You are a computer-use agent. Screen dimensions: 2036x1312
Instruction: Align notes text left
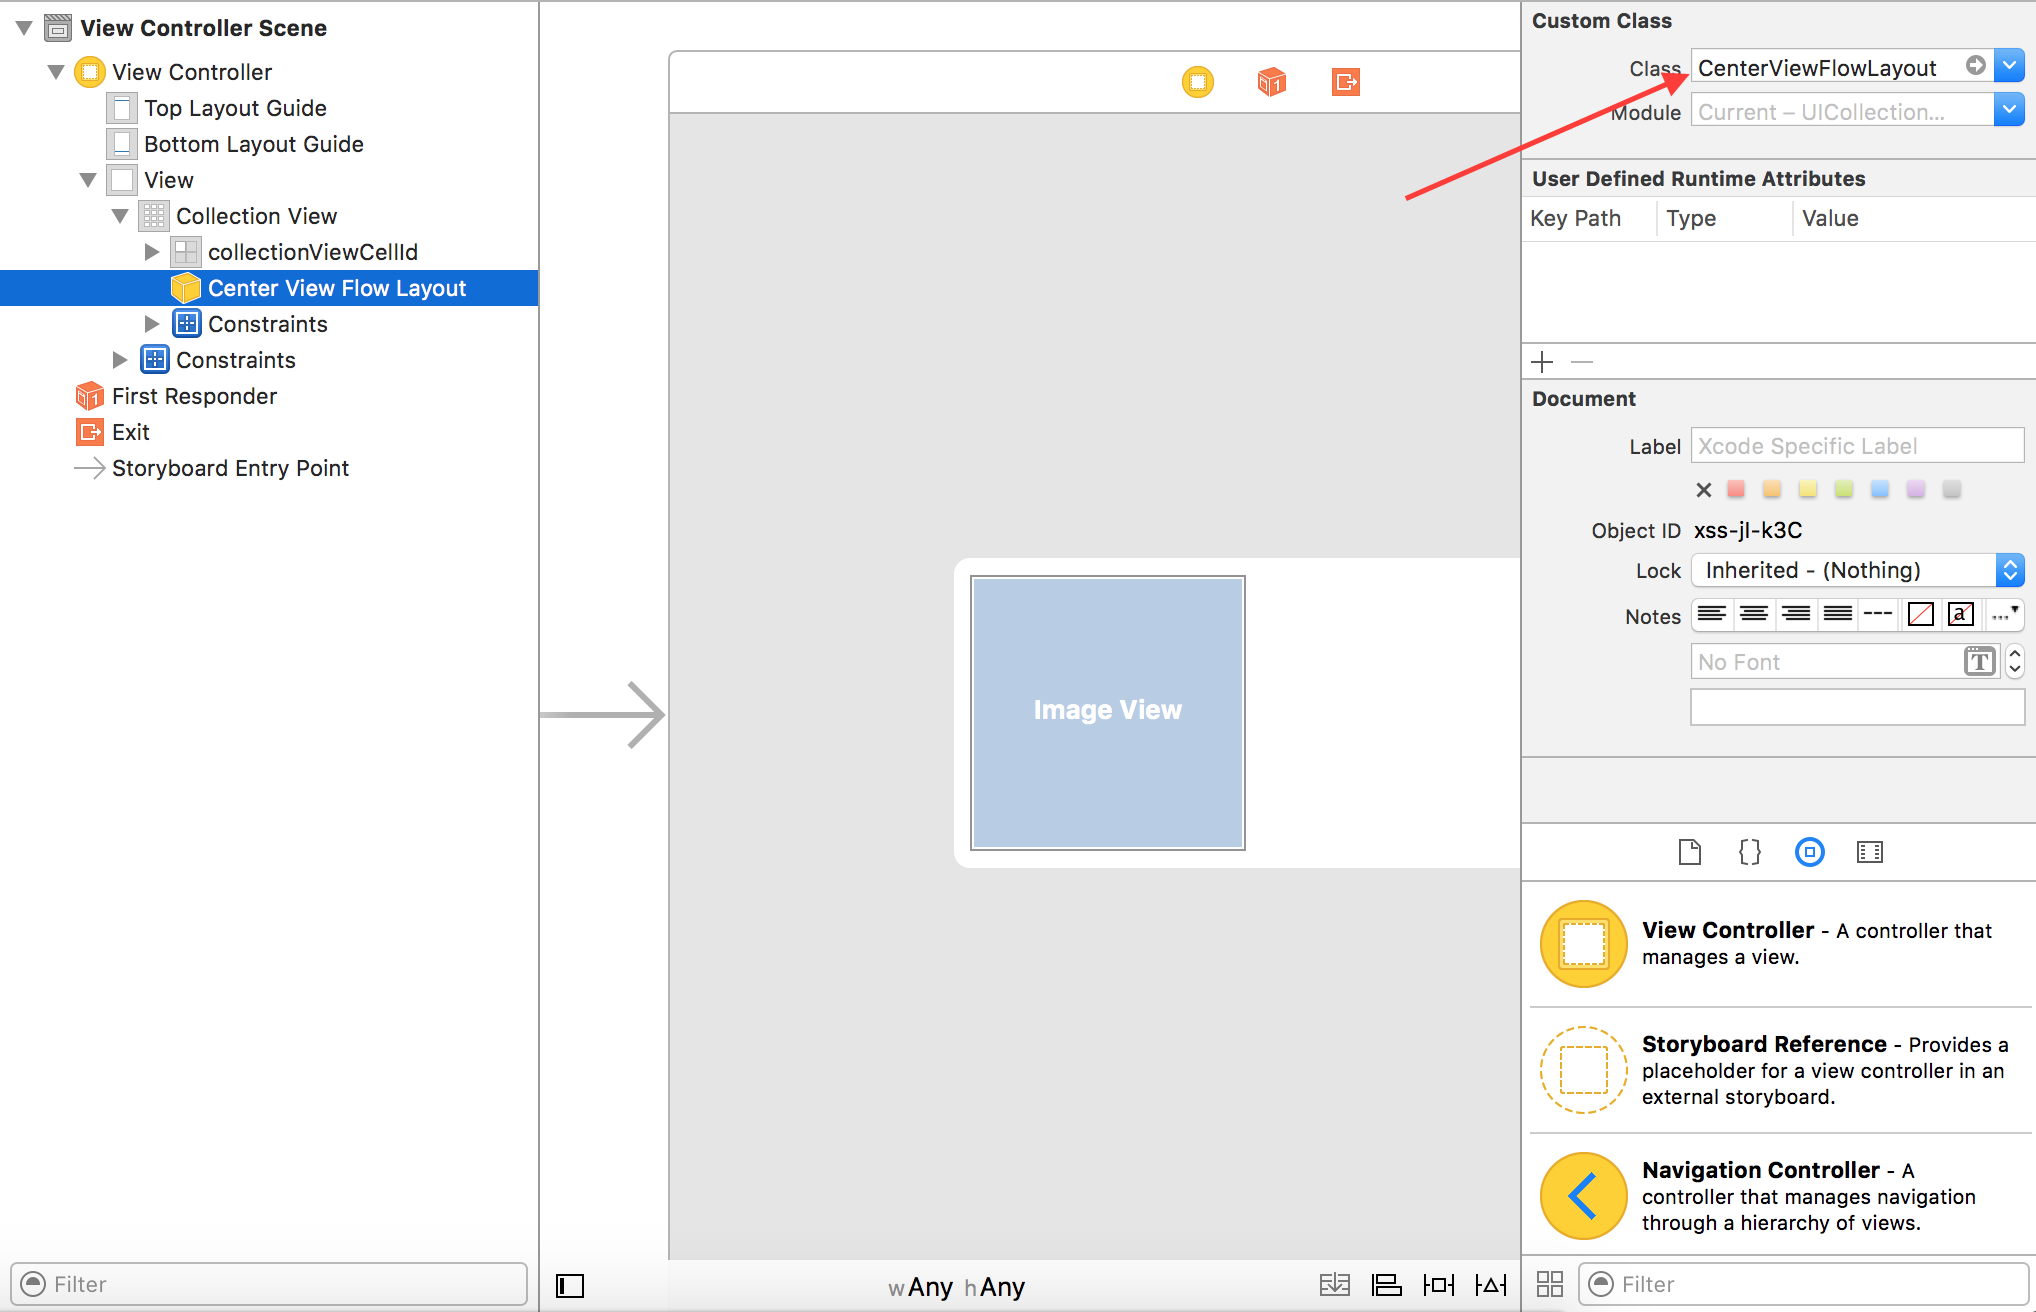(1712, 614)
